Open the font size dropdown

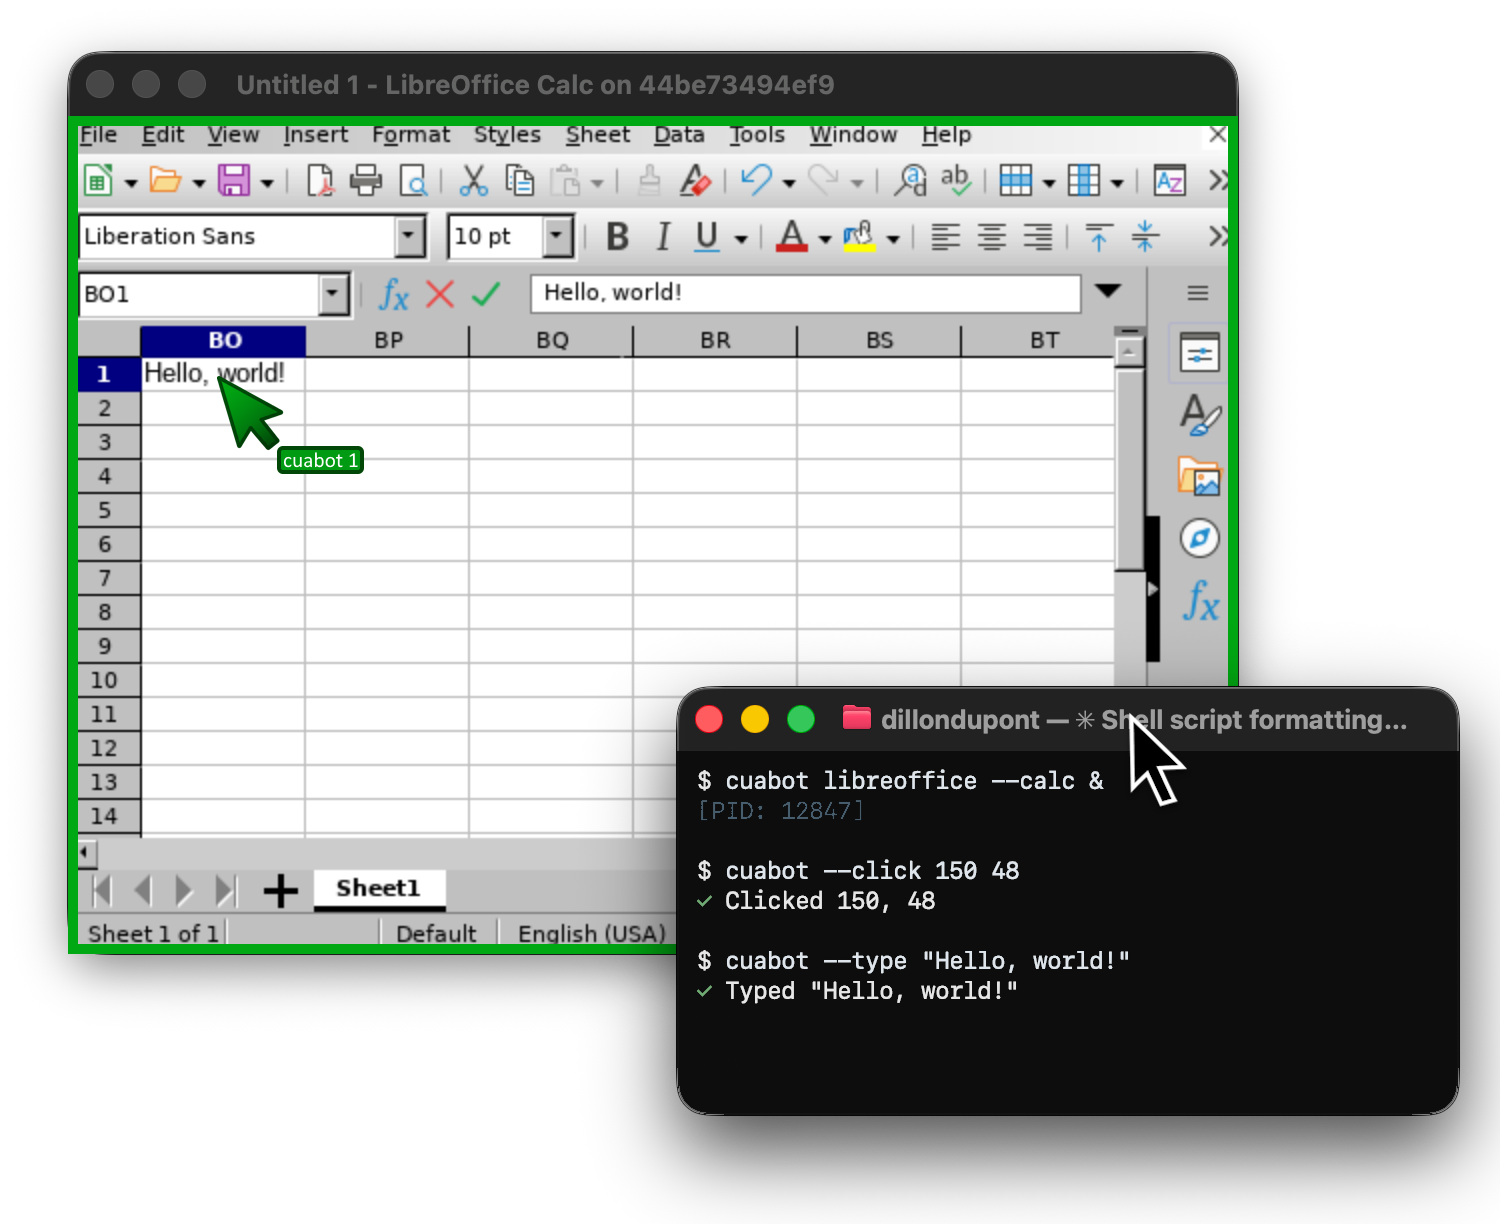click(x=556, y=236)
